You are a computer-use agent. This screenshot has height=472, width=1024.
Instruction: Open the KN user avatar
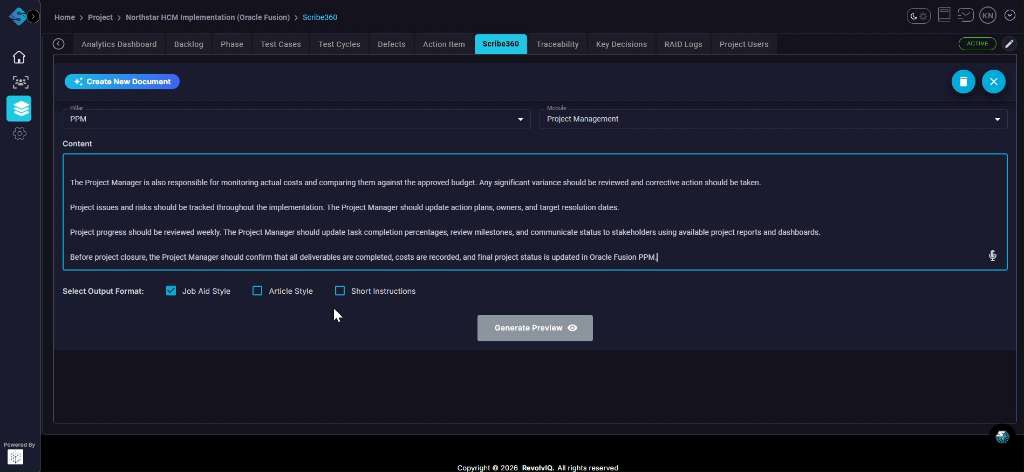pyautogui.click(x=988, y=16)
